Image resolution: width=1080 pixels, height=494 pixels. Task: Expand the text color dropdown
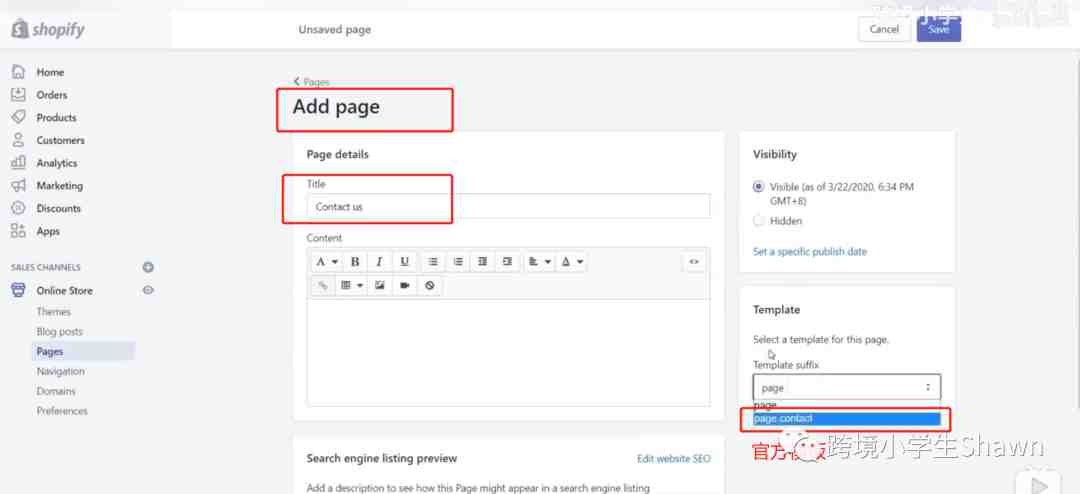pyautogui.click(x=571, y=262)
